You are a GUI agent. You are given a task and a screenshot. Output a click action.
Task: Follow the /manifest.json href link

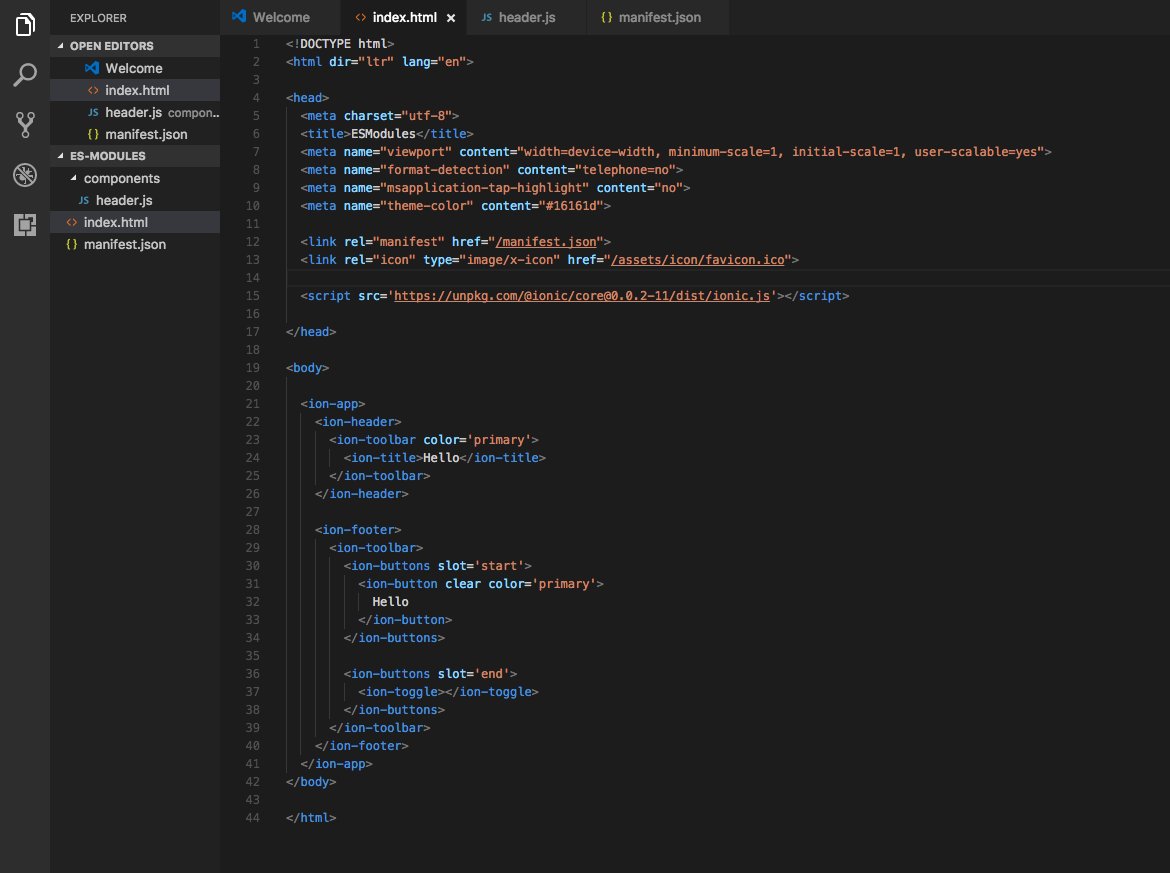546,242
